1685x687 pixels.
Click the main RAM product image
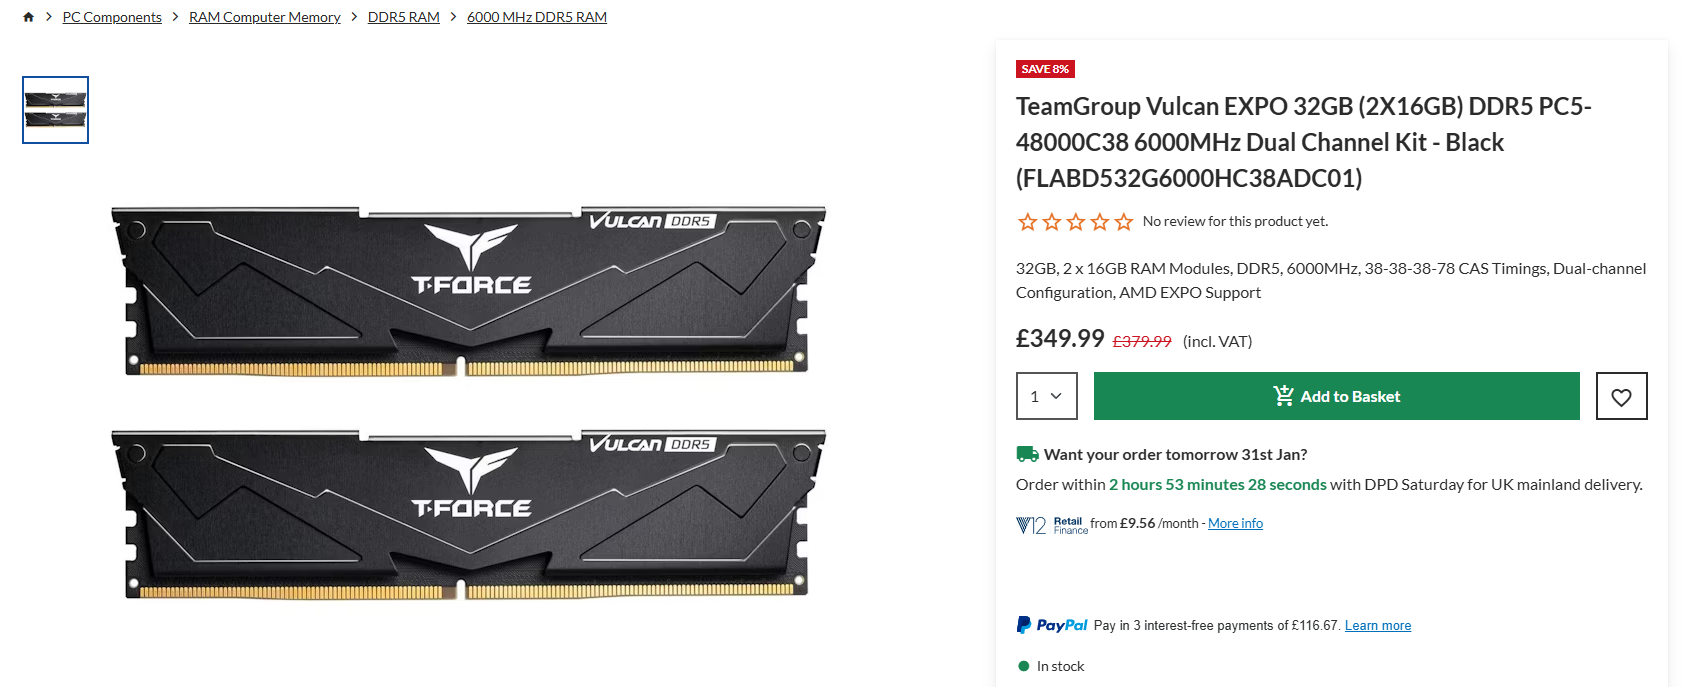[468, 400]
